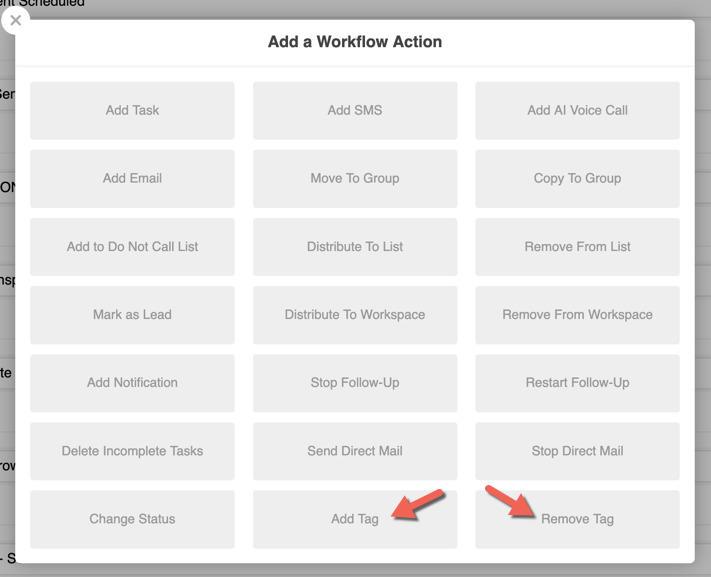Select Send Direct Mail
The width and height of the screenshot is (711, 577).
[x=355, y=451]
